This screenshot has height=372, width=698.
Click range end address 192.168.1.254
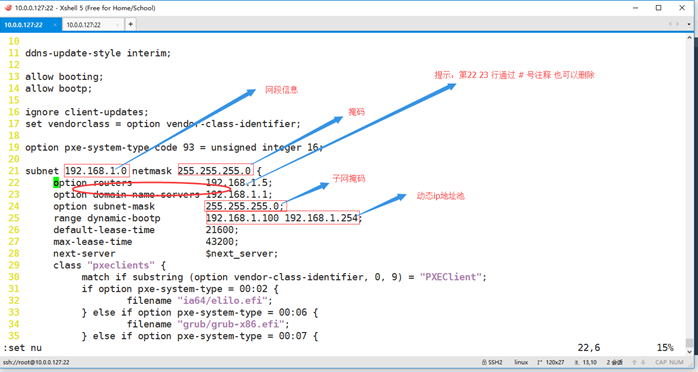pyautogui.click(x=321, y=218)
